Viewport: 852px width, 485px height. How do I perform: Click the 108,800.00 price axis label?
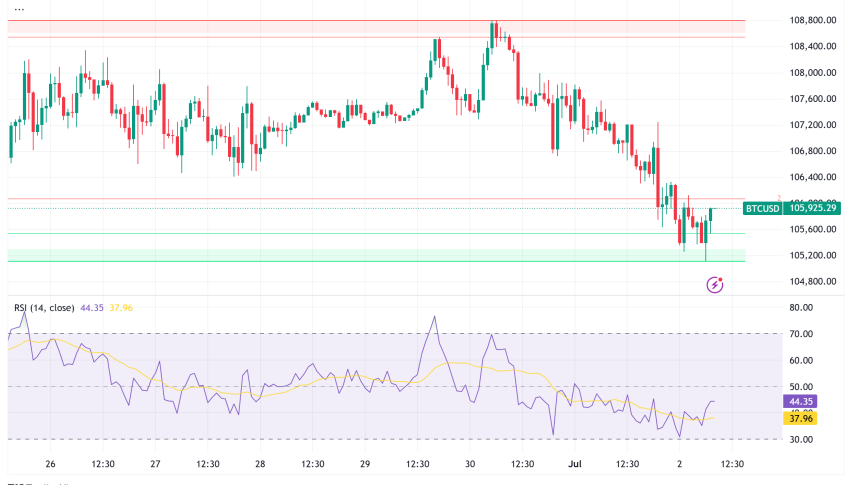tap(812, 20)
